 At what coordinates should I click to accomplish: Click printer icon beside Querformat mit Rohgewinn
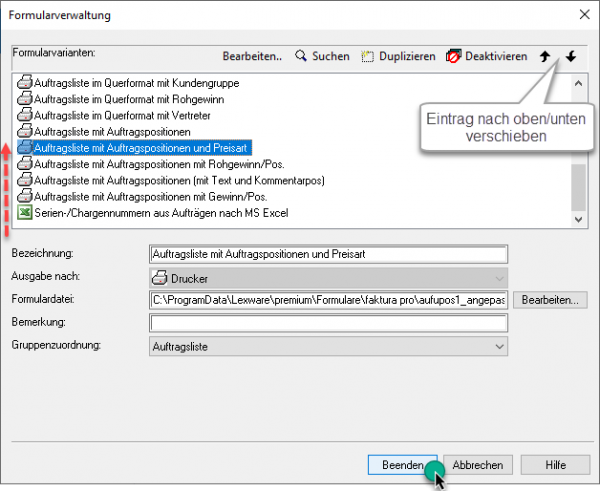coord(25,99)
